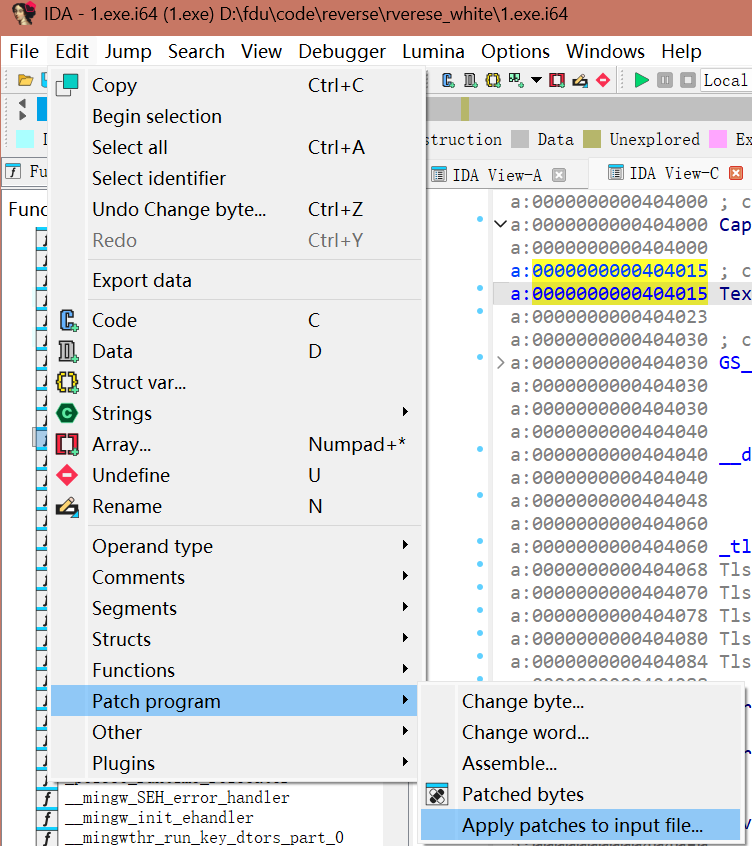The width and height of the screenshot is (752, 846).
Task: Click the toolbar Undefine red diamond icon
Action: (x=603, y=80)
